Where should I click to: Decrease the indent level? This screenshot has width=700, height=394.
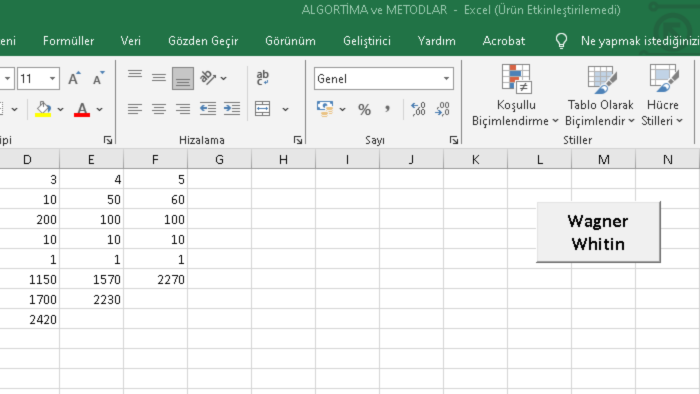click(208, 109)
